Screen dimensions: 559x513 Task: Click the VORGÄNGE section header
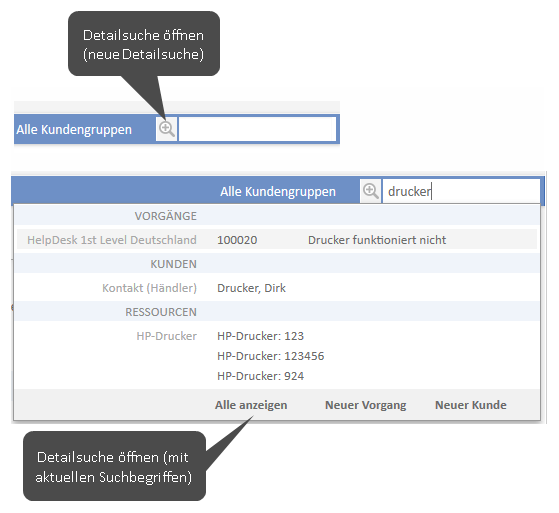coord(165,216)
